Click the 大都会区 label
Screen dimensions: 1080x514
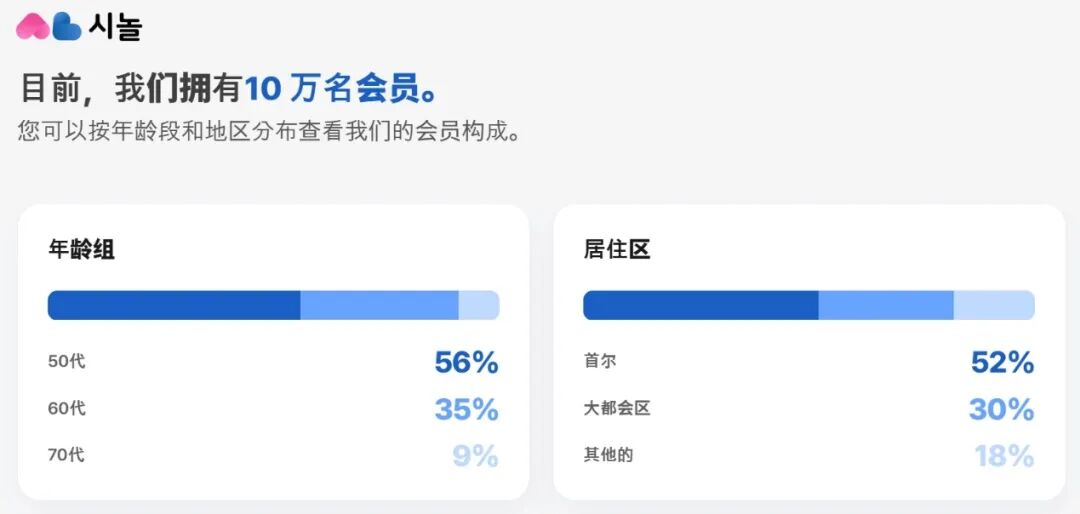point(616,409)
